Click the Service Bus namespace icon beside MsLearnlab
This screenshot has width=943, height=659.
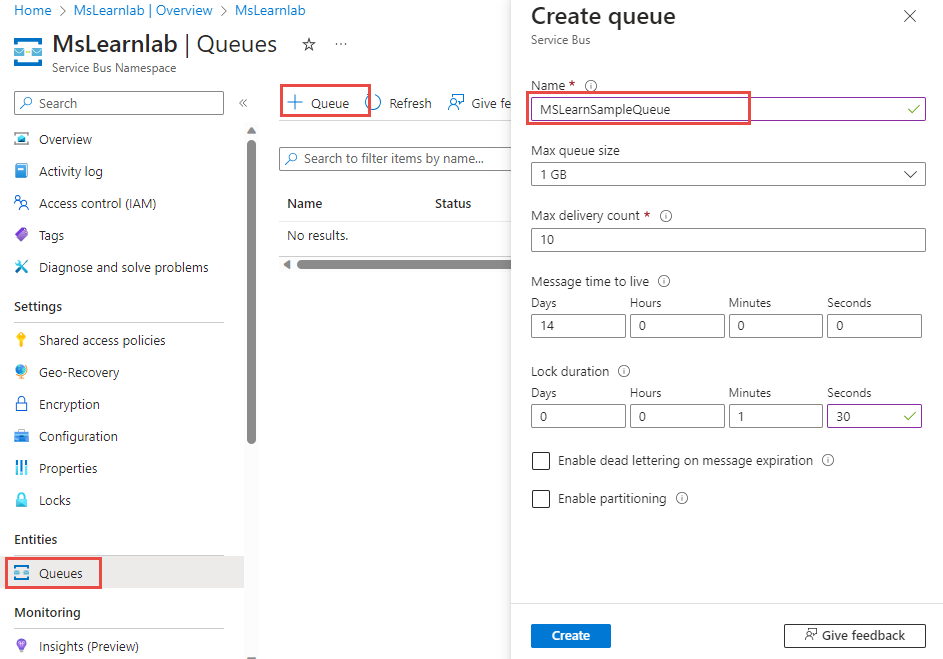click(x=28, y=52)
